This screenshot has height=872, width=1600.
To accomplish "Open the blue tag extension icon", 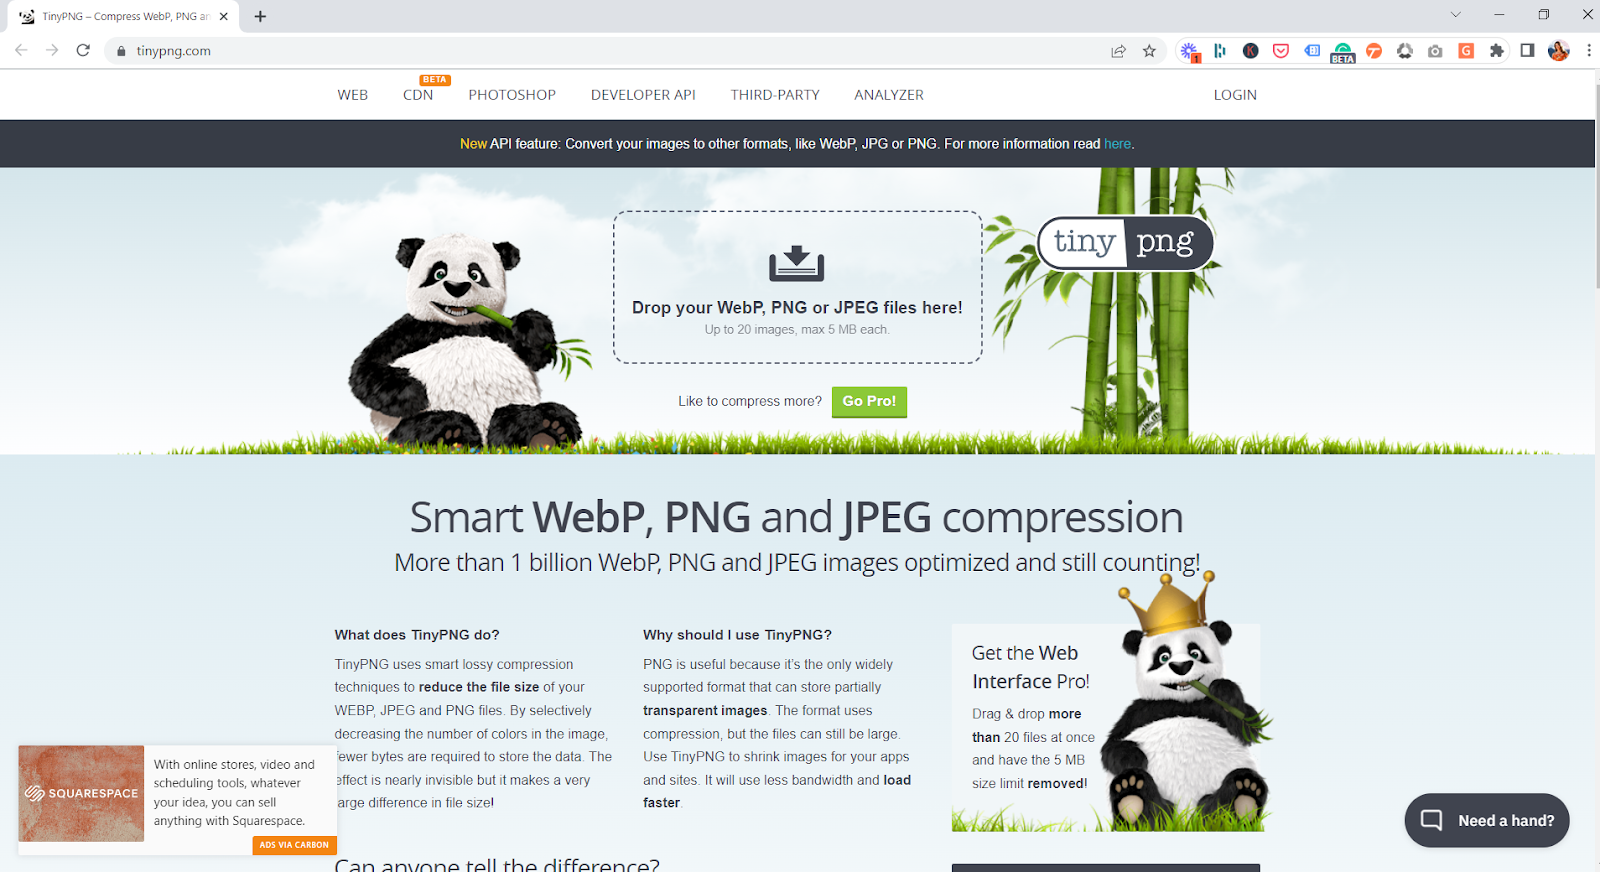I will point(1312,51).
